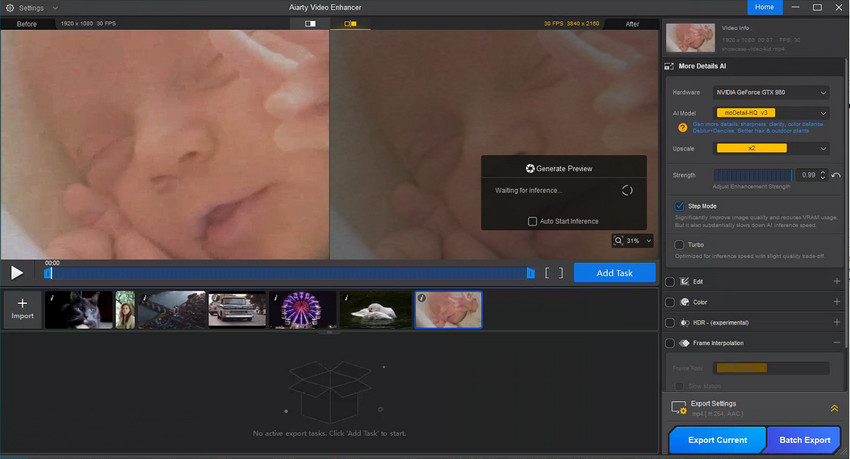Click the HDR section icon
This screenshot has height=459, width=850.
684,322
